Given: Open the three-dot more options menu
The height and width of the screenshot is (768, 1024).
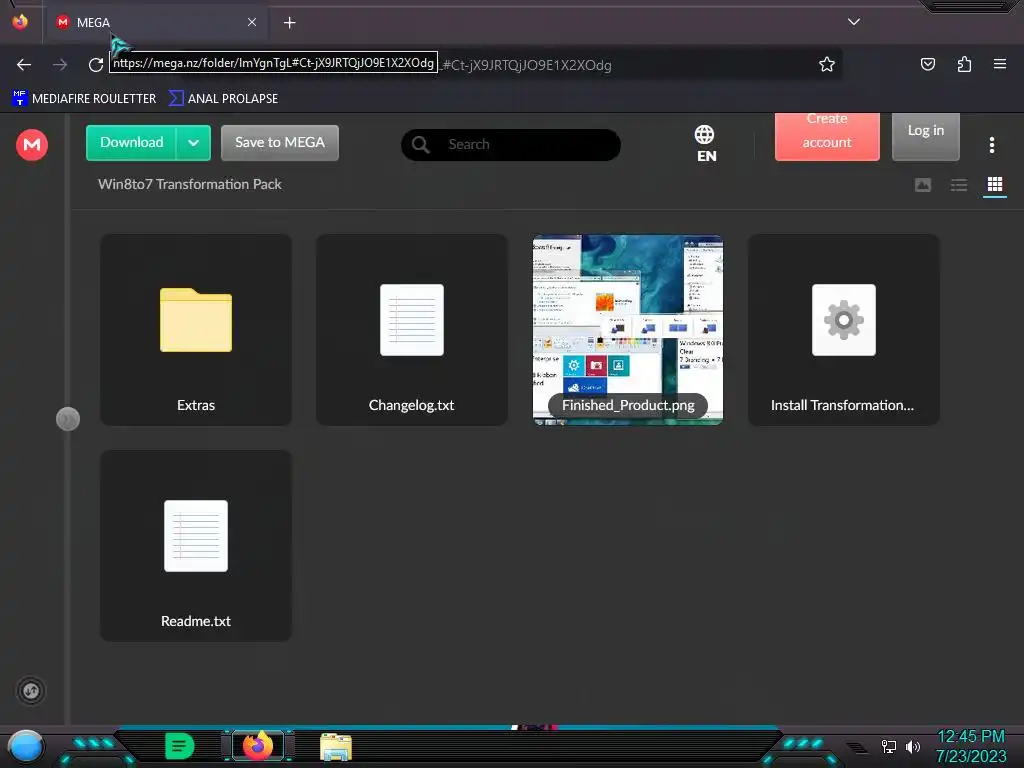Looking at the screenshot, I should 991,145.
